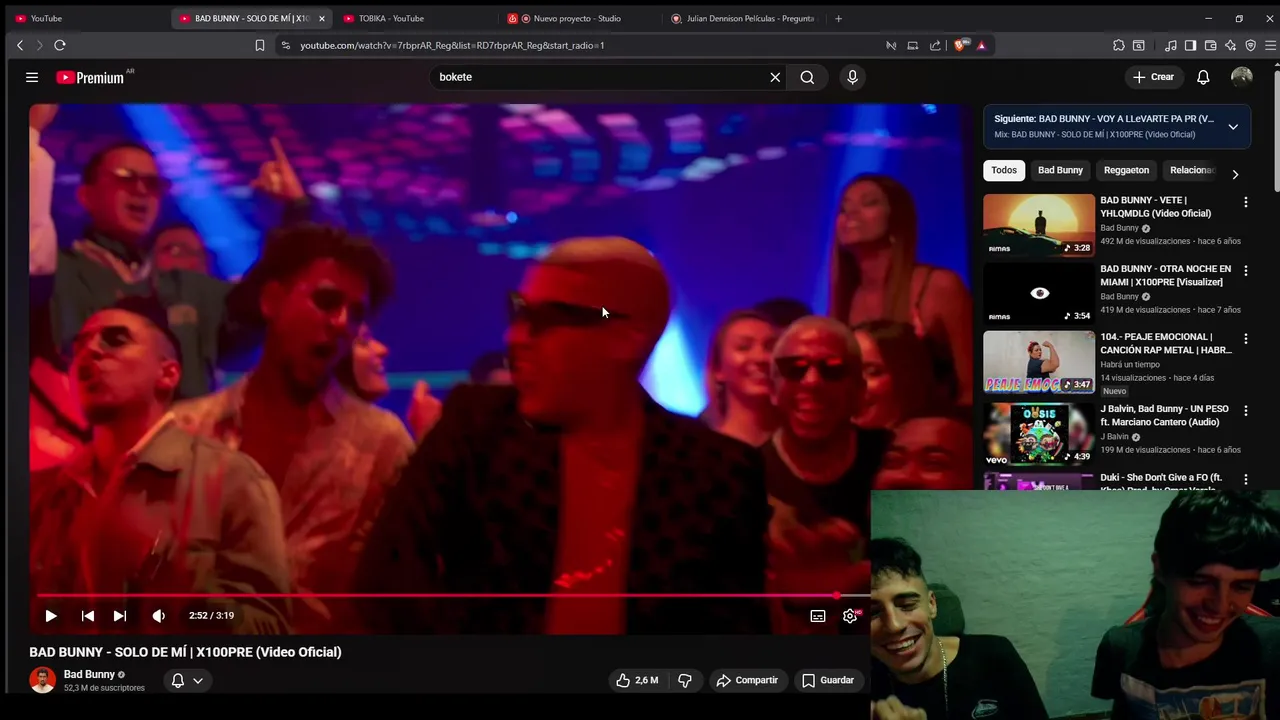Viewport: 1280px width, 720px height.
Task: Click the Brave Rewards triangle icon
Action: point(981,45)
